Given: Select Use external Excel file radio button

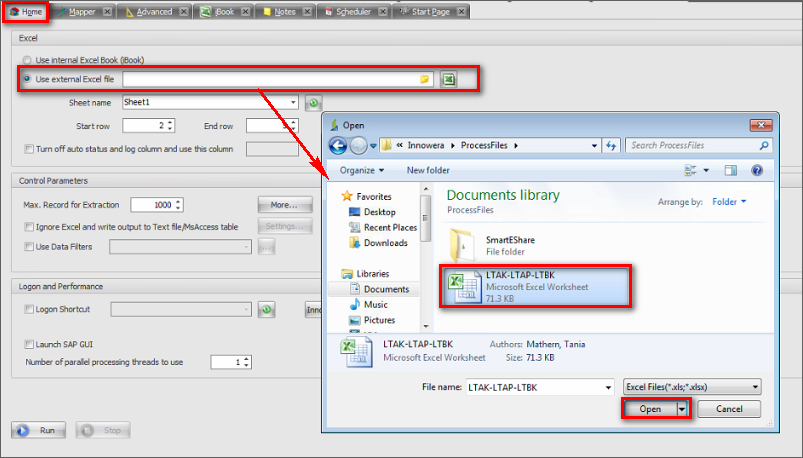Looking at the screenshot, I should point(27,79).
